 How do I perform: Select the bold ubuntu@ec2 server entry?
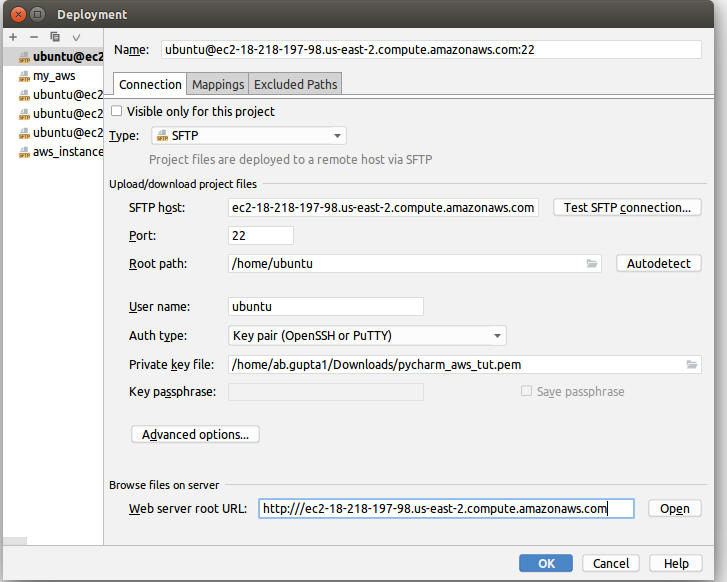click(x=53, y=57)
